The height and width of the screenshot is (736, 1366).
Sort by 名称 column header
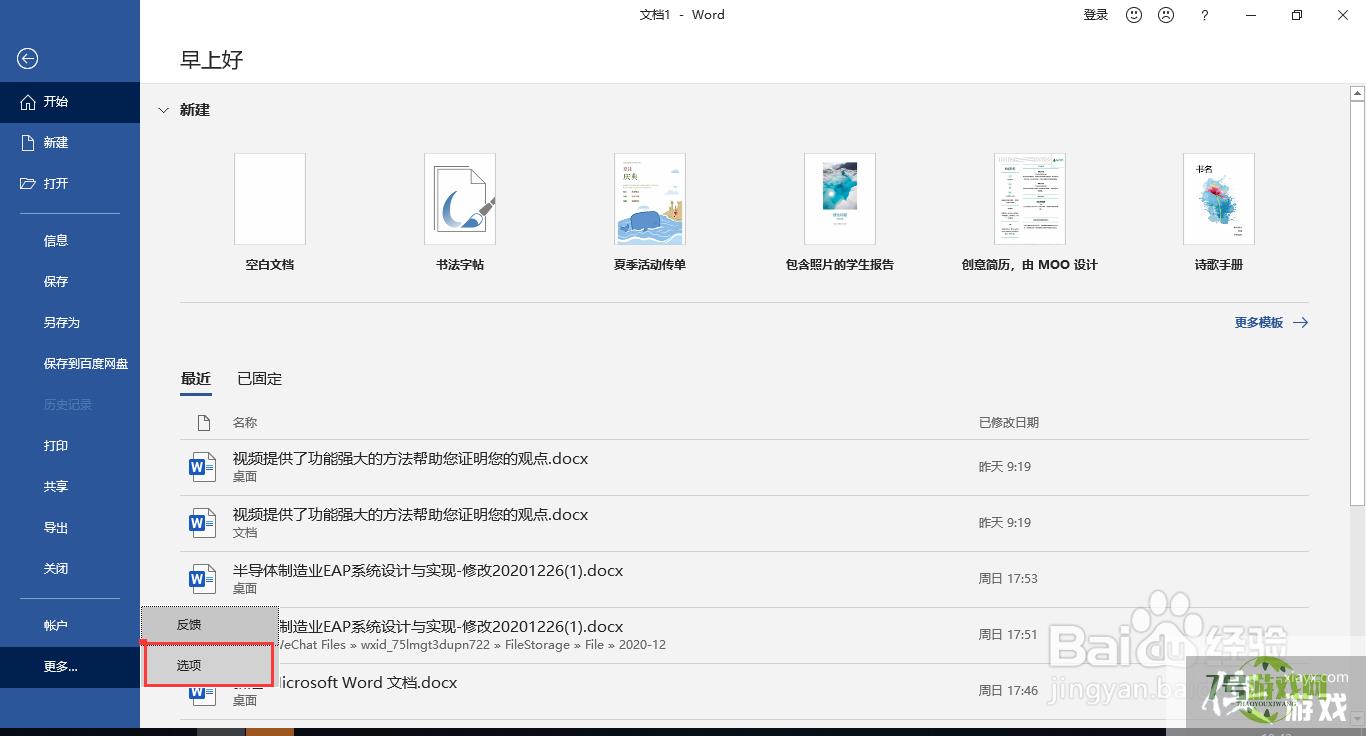click(x=245, y=423)
